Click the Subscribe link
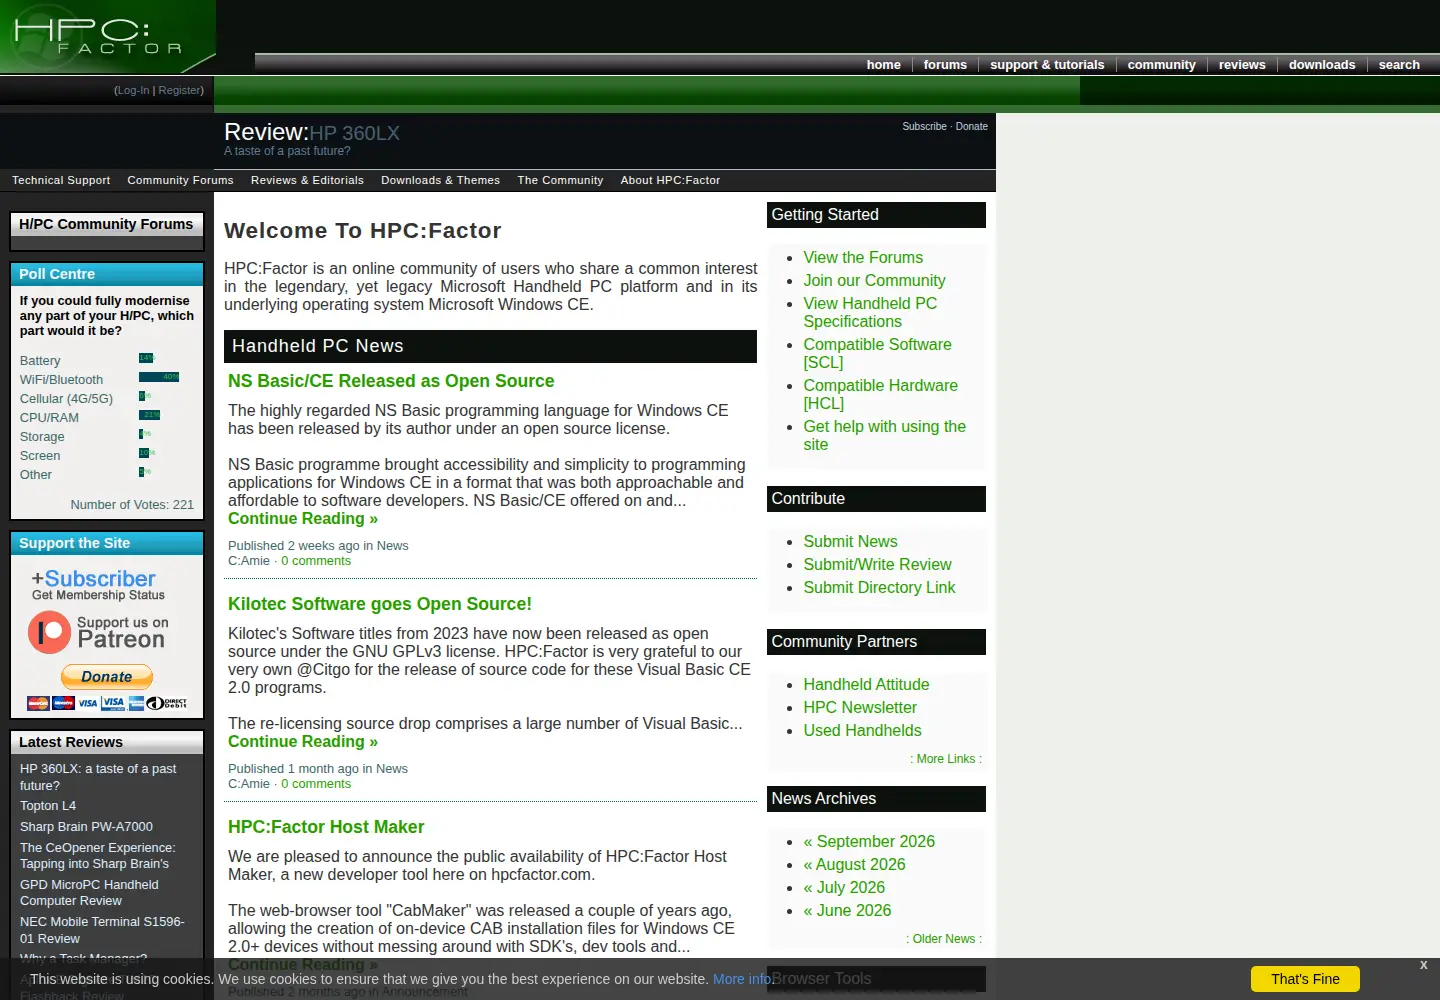This screenshot has height=1000, width=1440. [924, 127]
